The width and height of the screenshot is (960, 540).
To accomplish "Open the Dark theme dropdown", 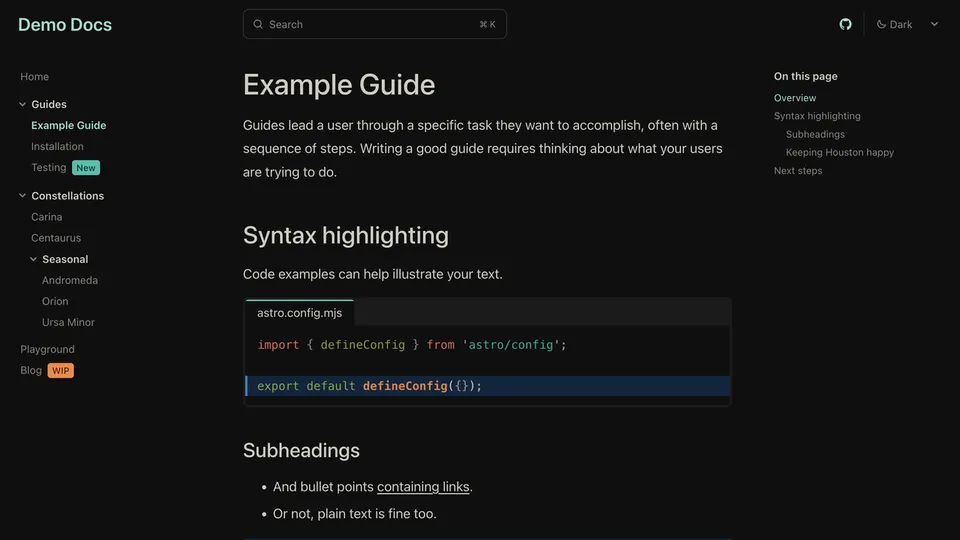I will coord(908,24).
